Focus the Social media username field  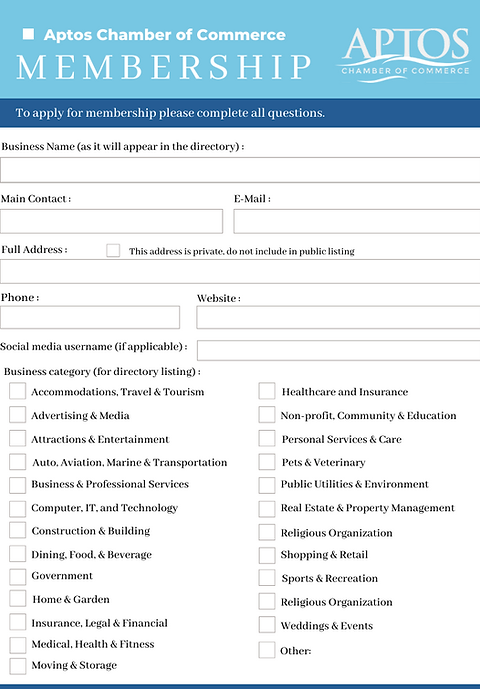(x=338, y=350)
